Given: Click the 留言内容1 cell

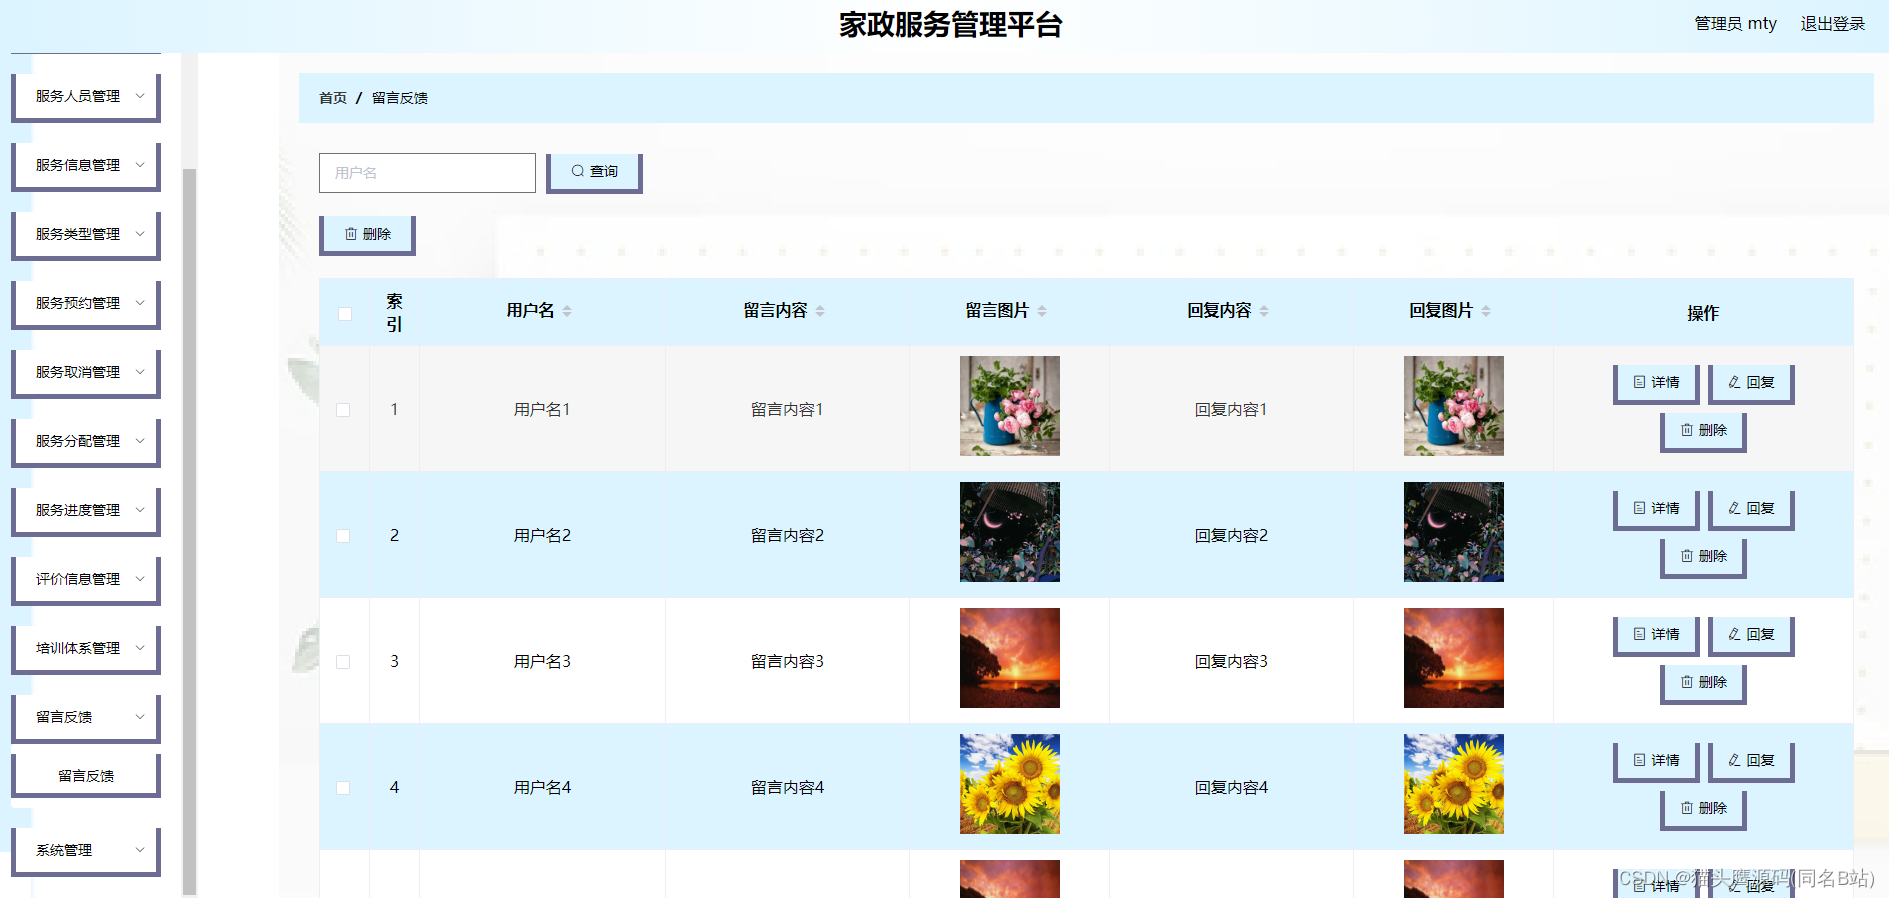Looking at the screenshot, I should point(787,410).
